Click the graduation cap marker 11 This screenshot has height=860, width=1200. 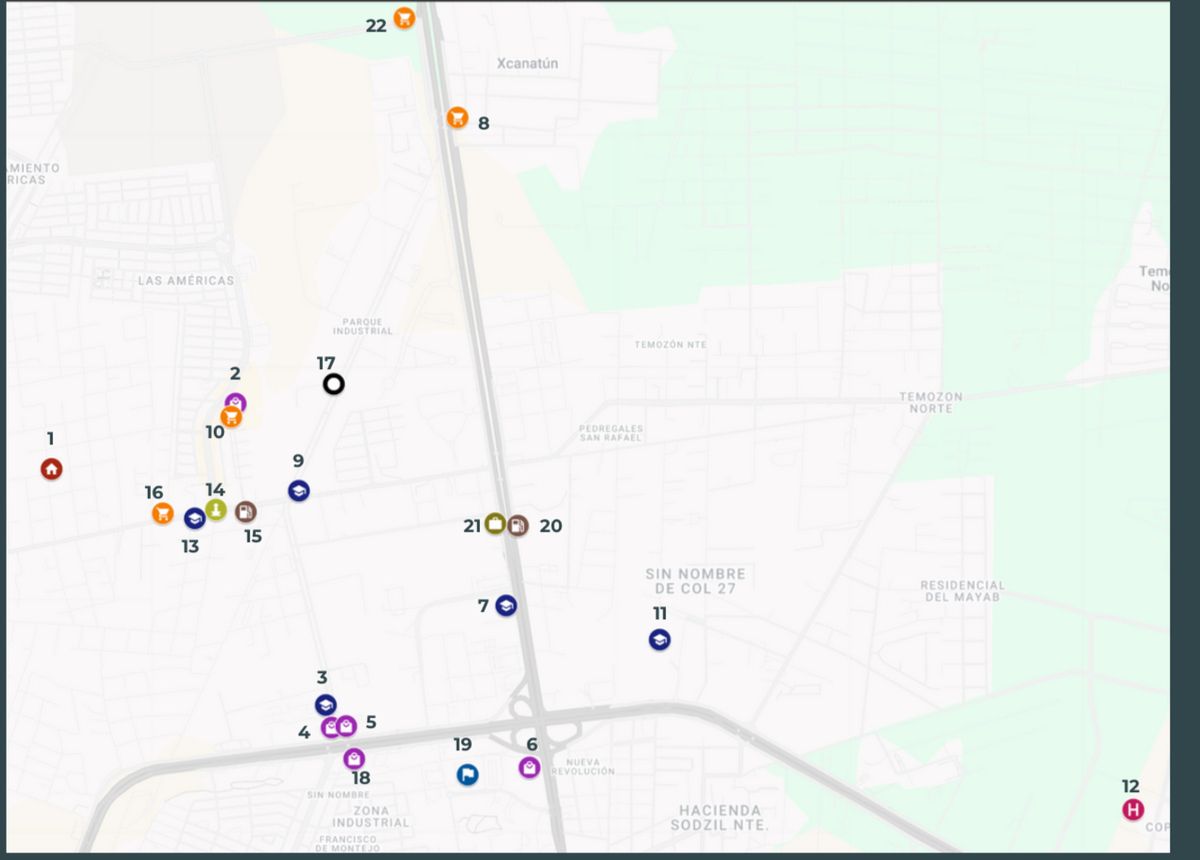click(659, 640)
